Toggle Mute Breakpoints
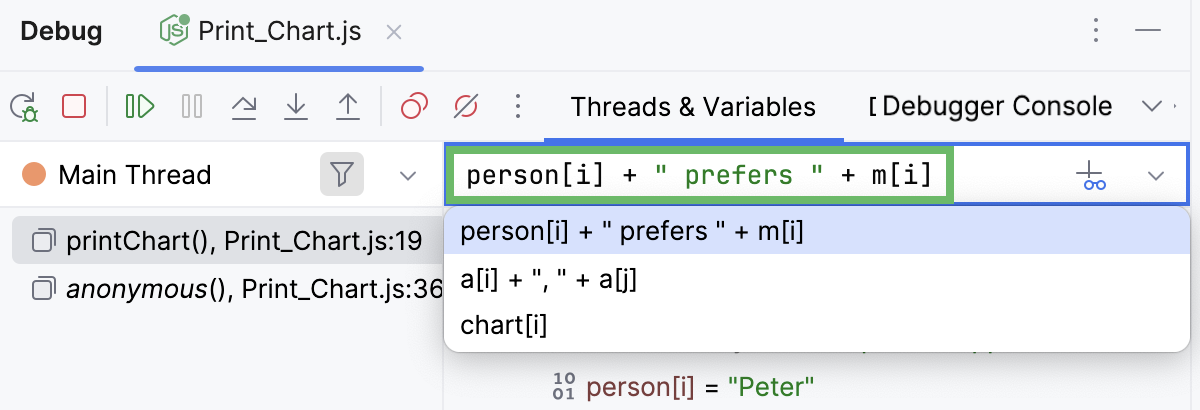 (x=467, y=106)
